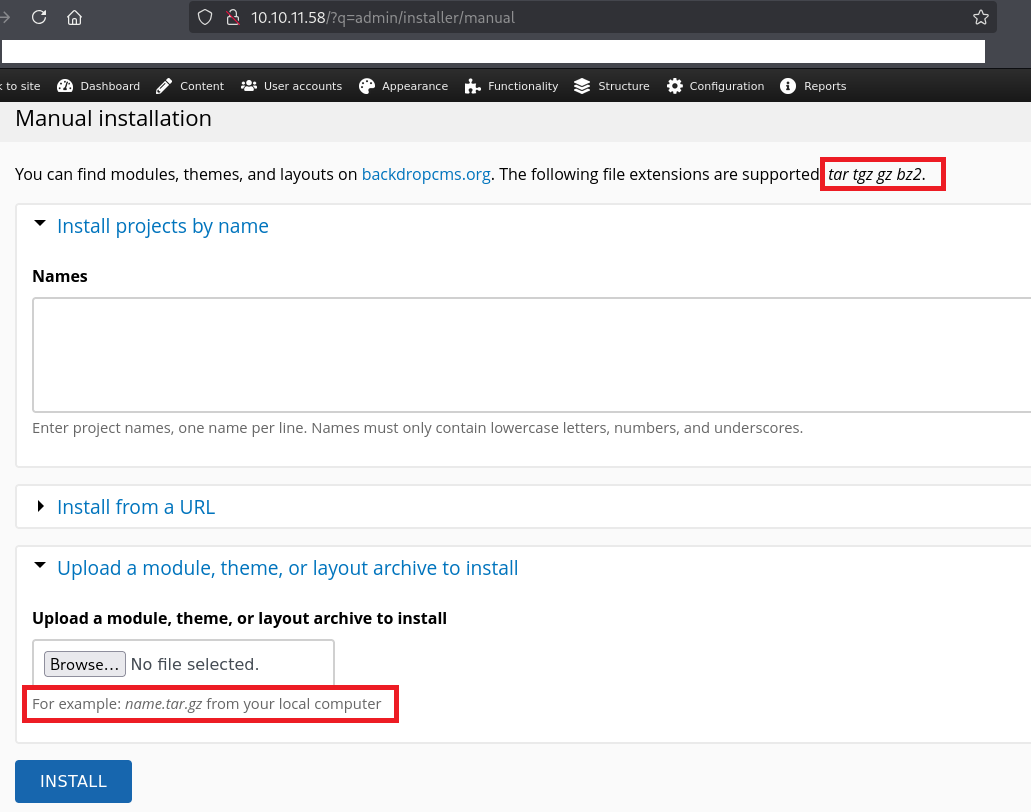Click the Structure layers icon

pyautogui.click(x=582, y=86)
